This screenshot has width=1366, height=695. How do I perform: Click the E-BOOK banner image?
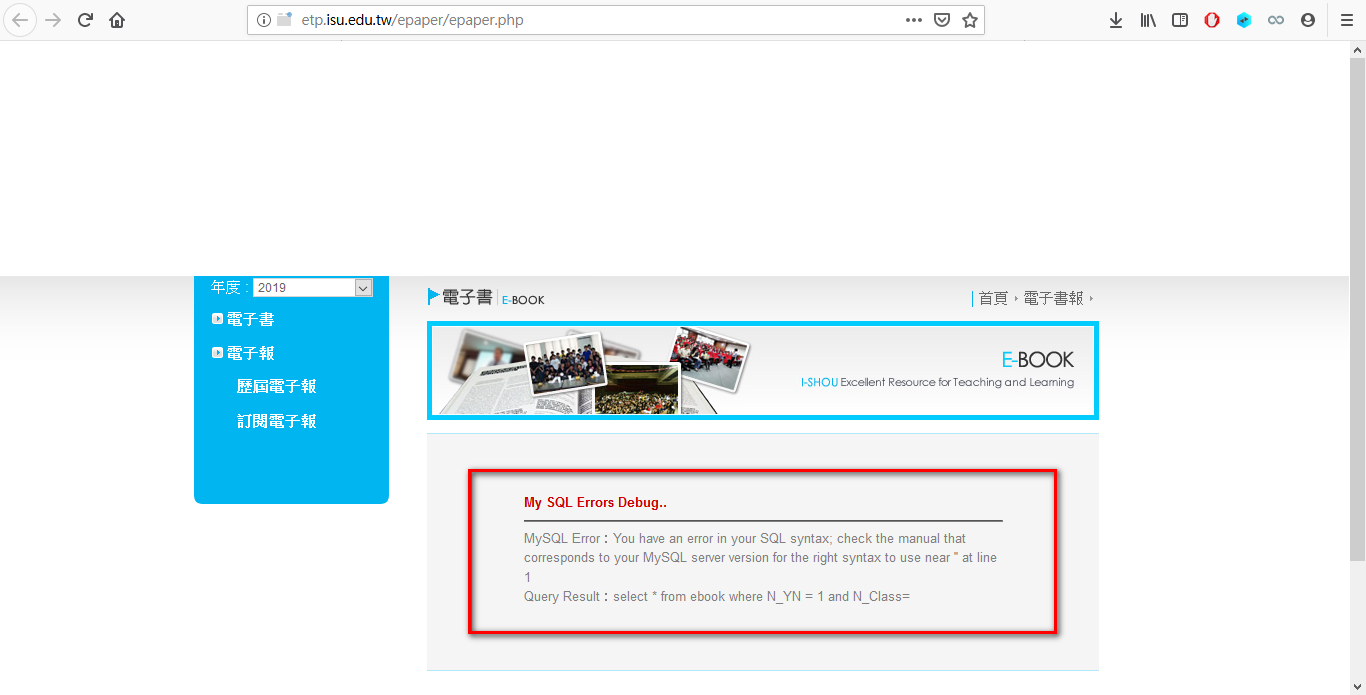pos(763,370)
